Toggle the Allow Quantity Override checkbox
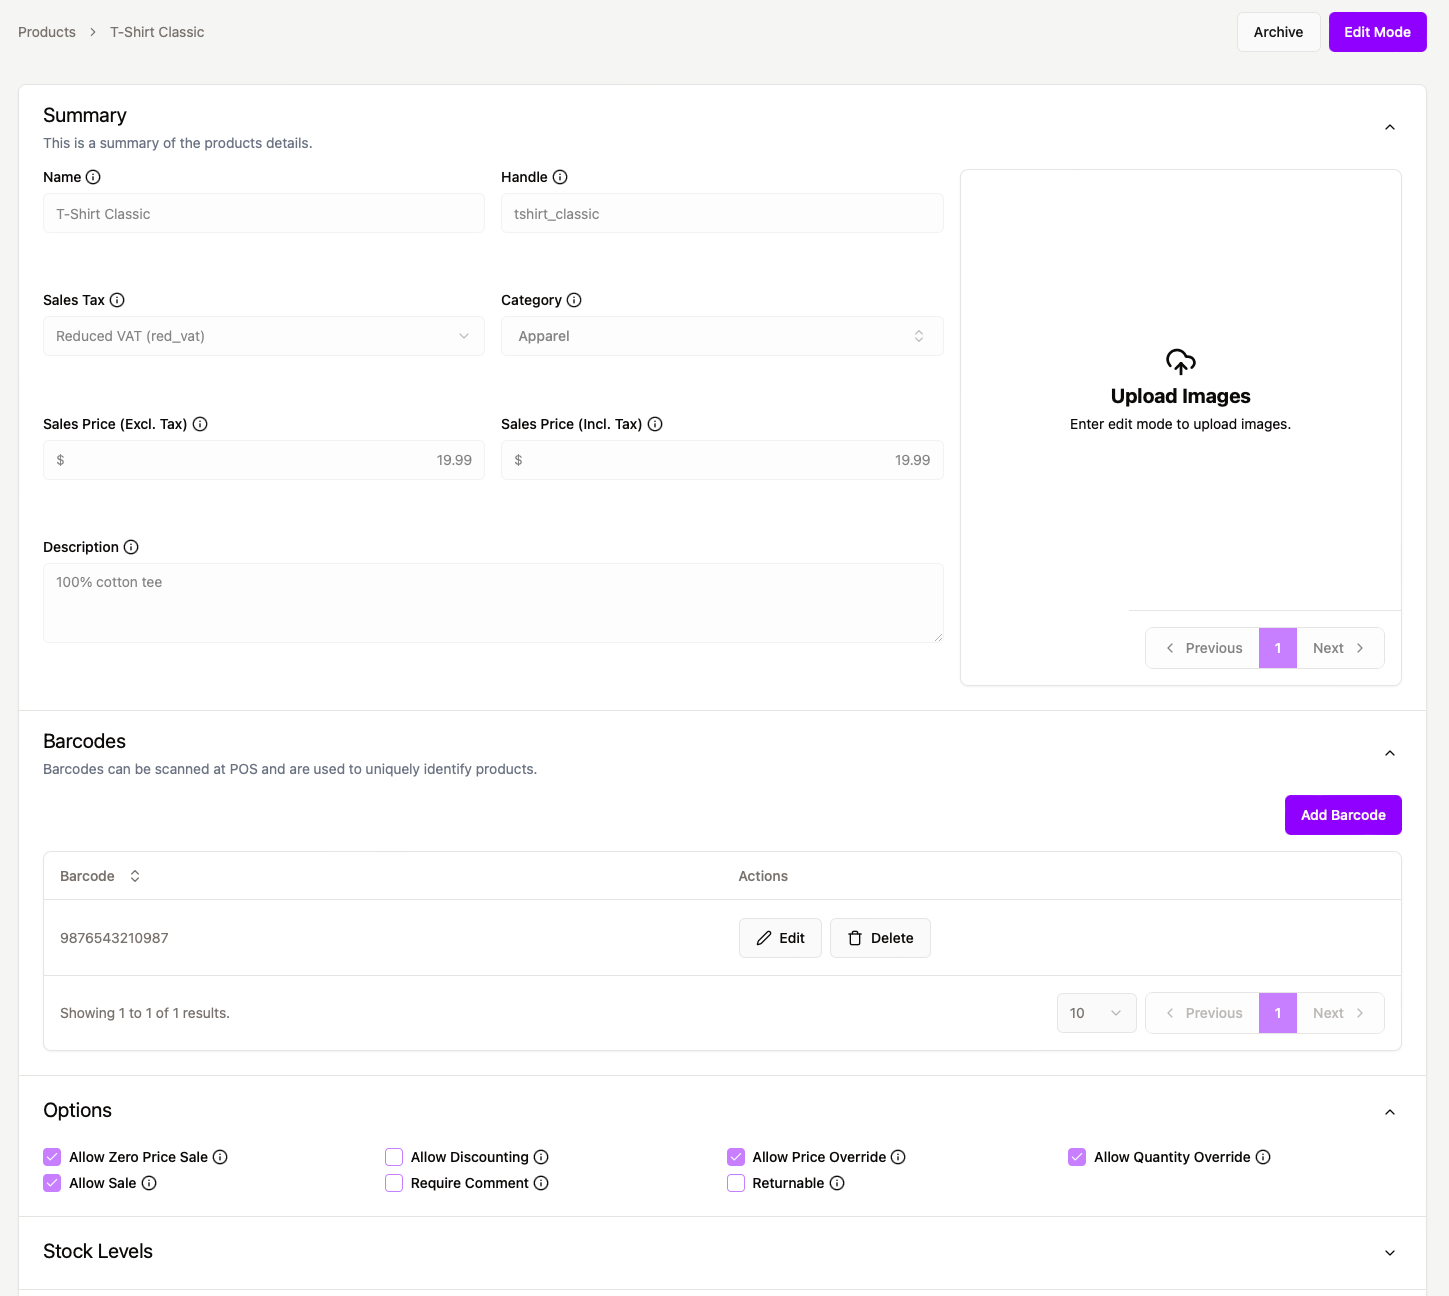The height and width of the screenshot is (1296, 1449). click(1077, 1157)
